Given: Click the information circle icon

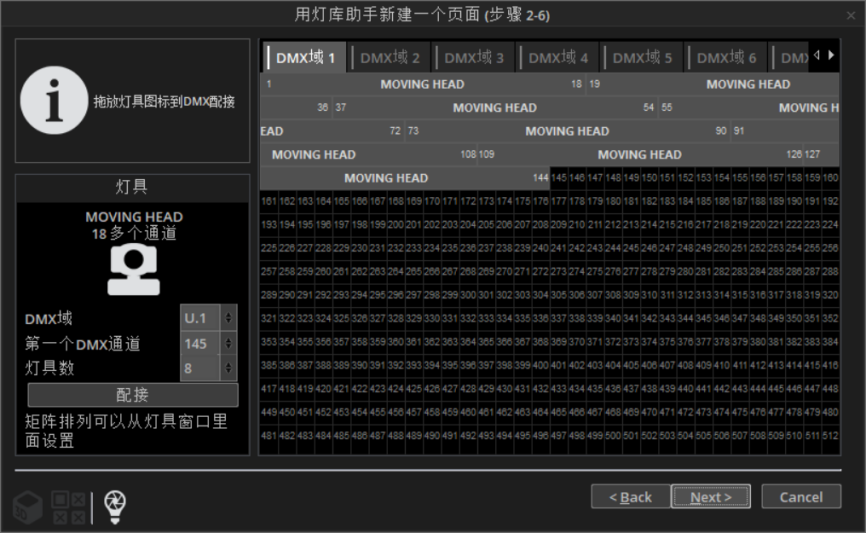Looking at the screenshot, I should tap(55, 101).
